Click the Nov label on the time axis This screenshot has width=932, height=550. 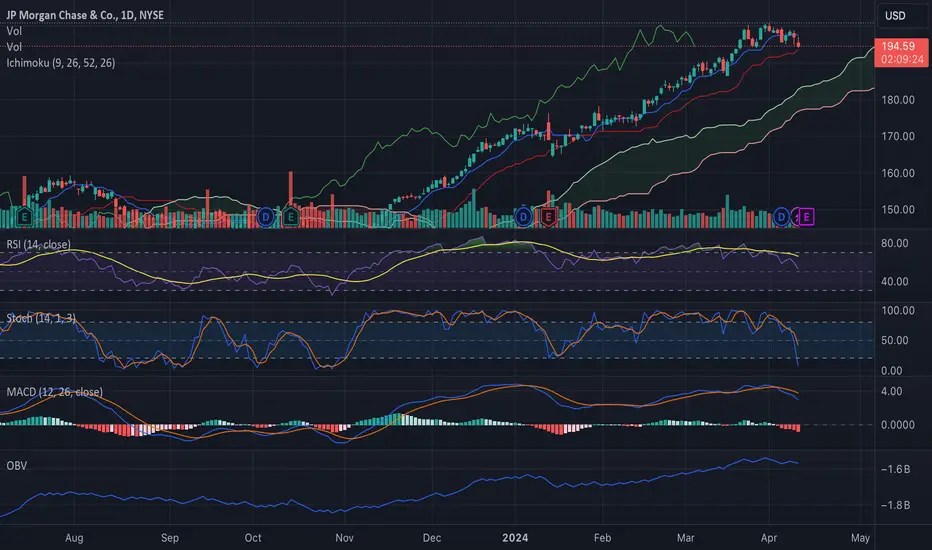[344, 538]
